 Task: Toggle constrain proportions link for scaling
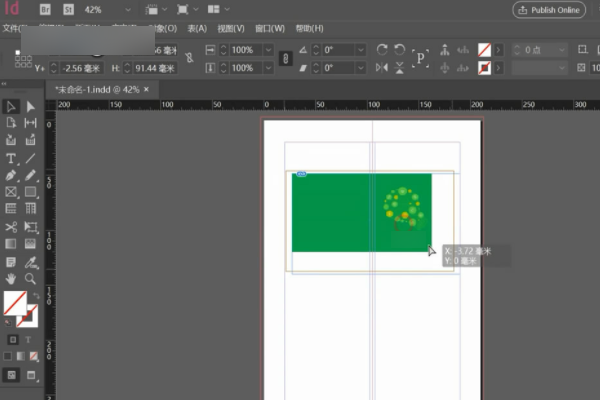tap(285, 58)
